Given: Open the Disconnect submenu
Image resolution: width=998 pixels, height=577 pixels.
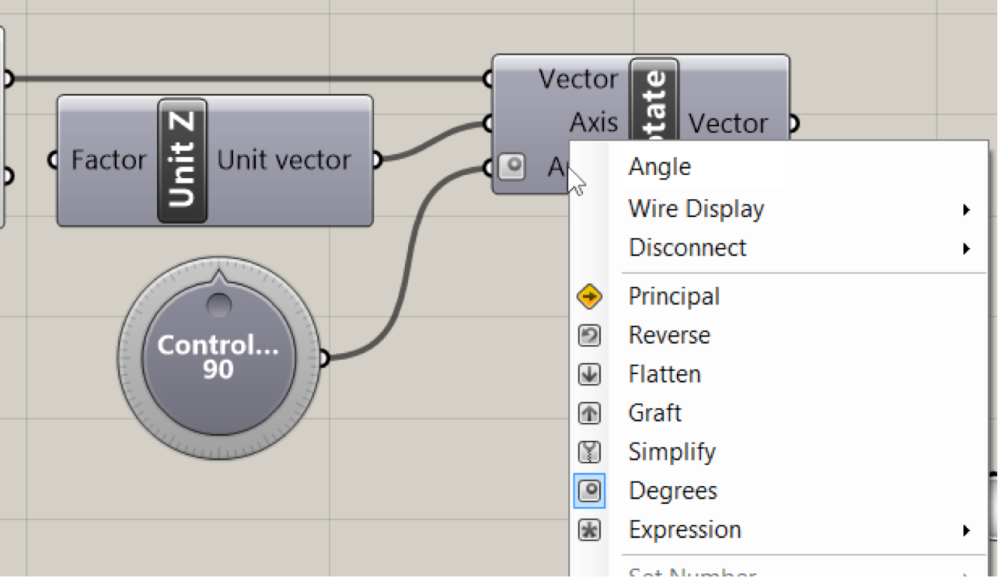Looking at the screenshot, I should [x=780, y=248].
